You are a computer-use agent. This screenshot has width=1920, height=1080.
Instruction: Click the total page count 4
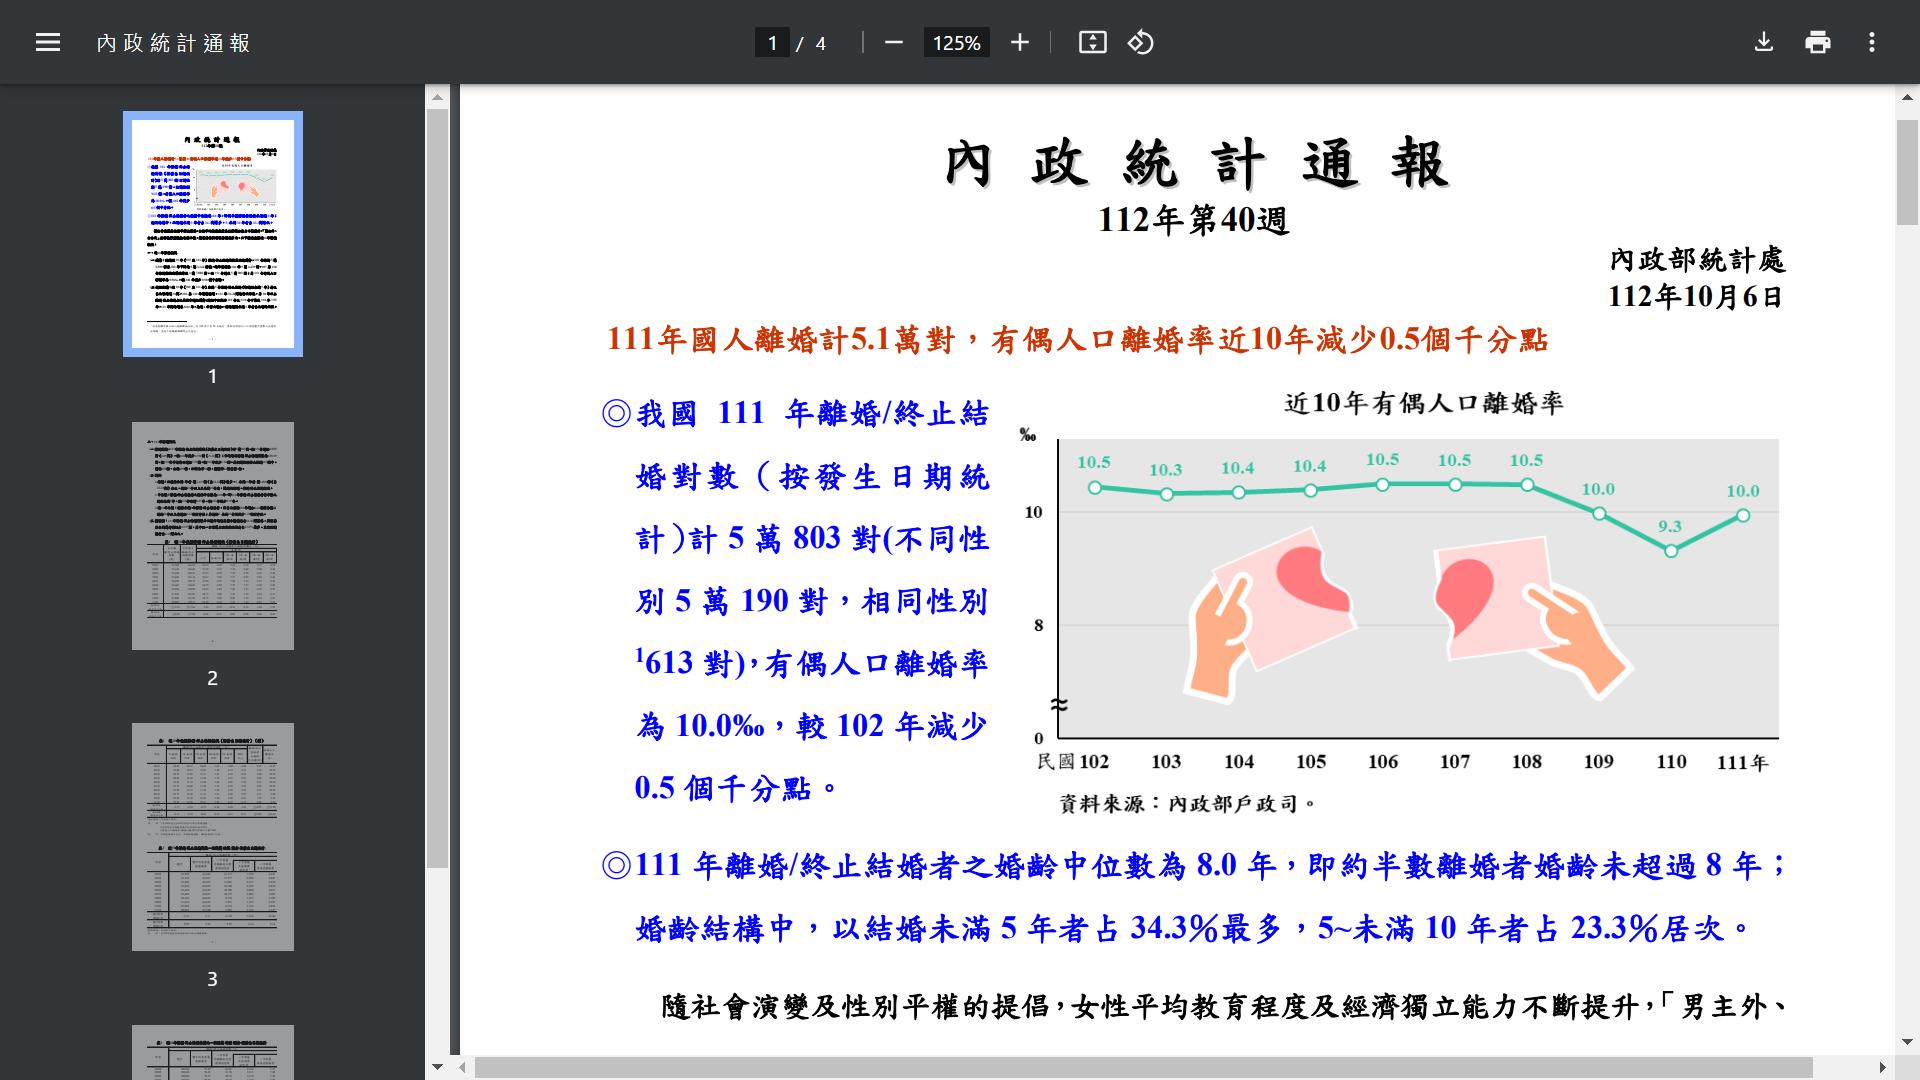[x=821, y=43]
